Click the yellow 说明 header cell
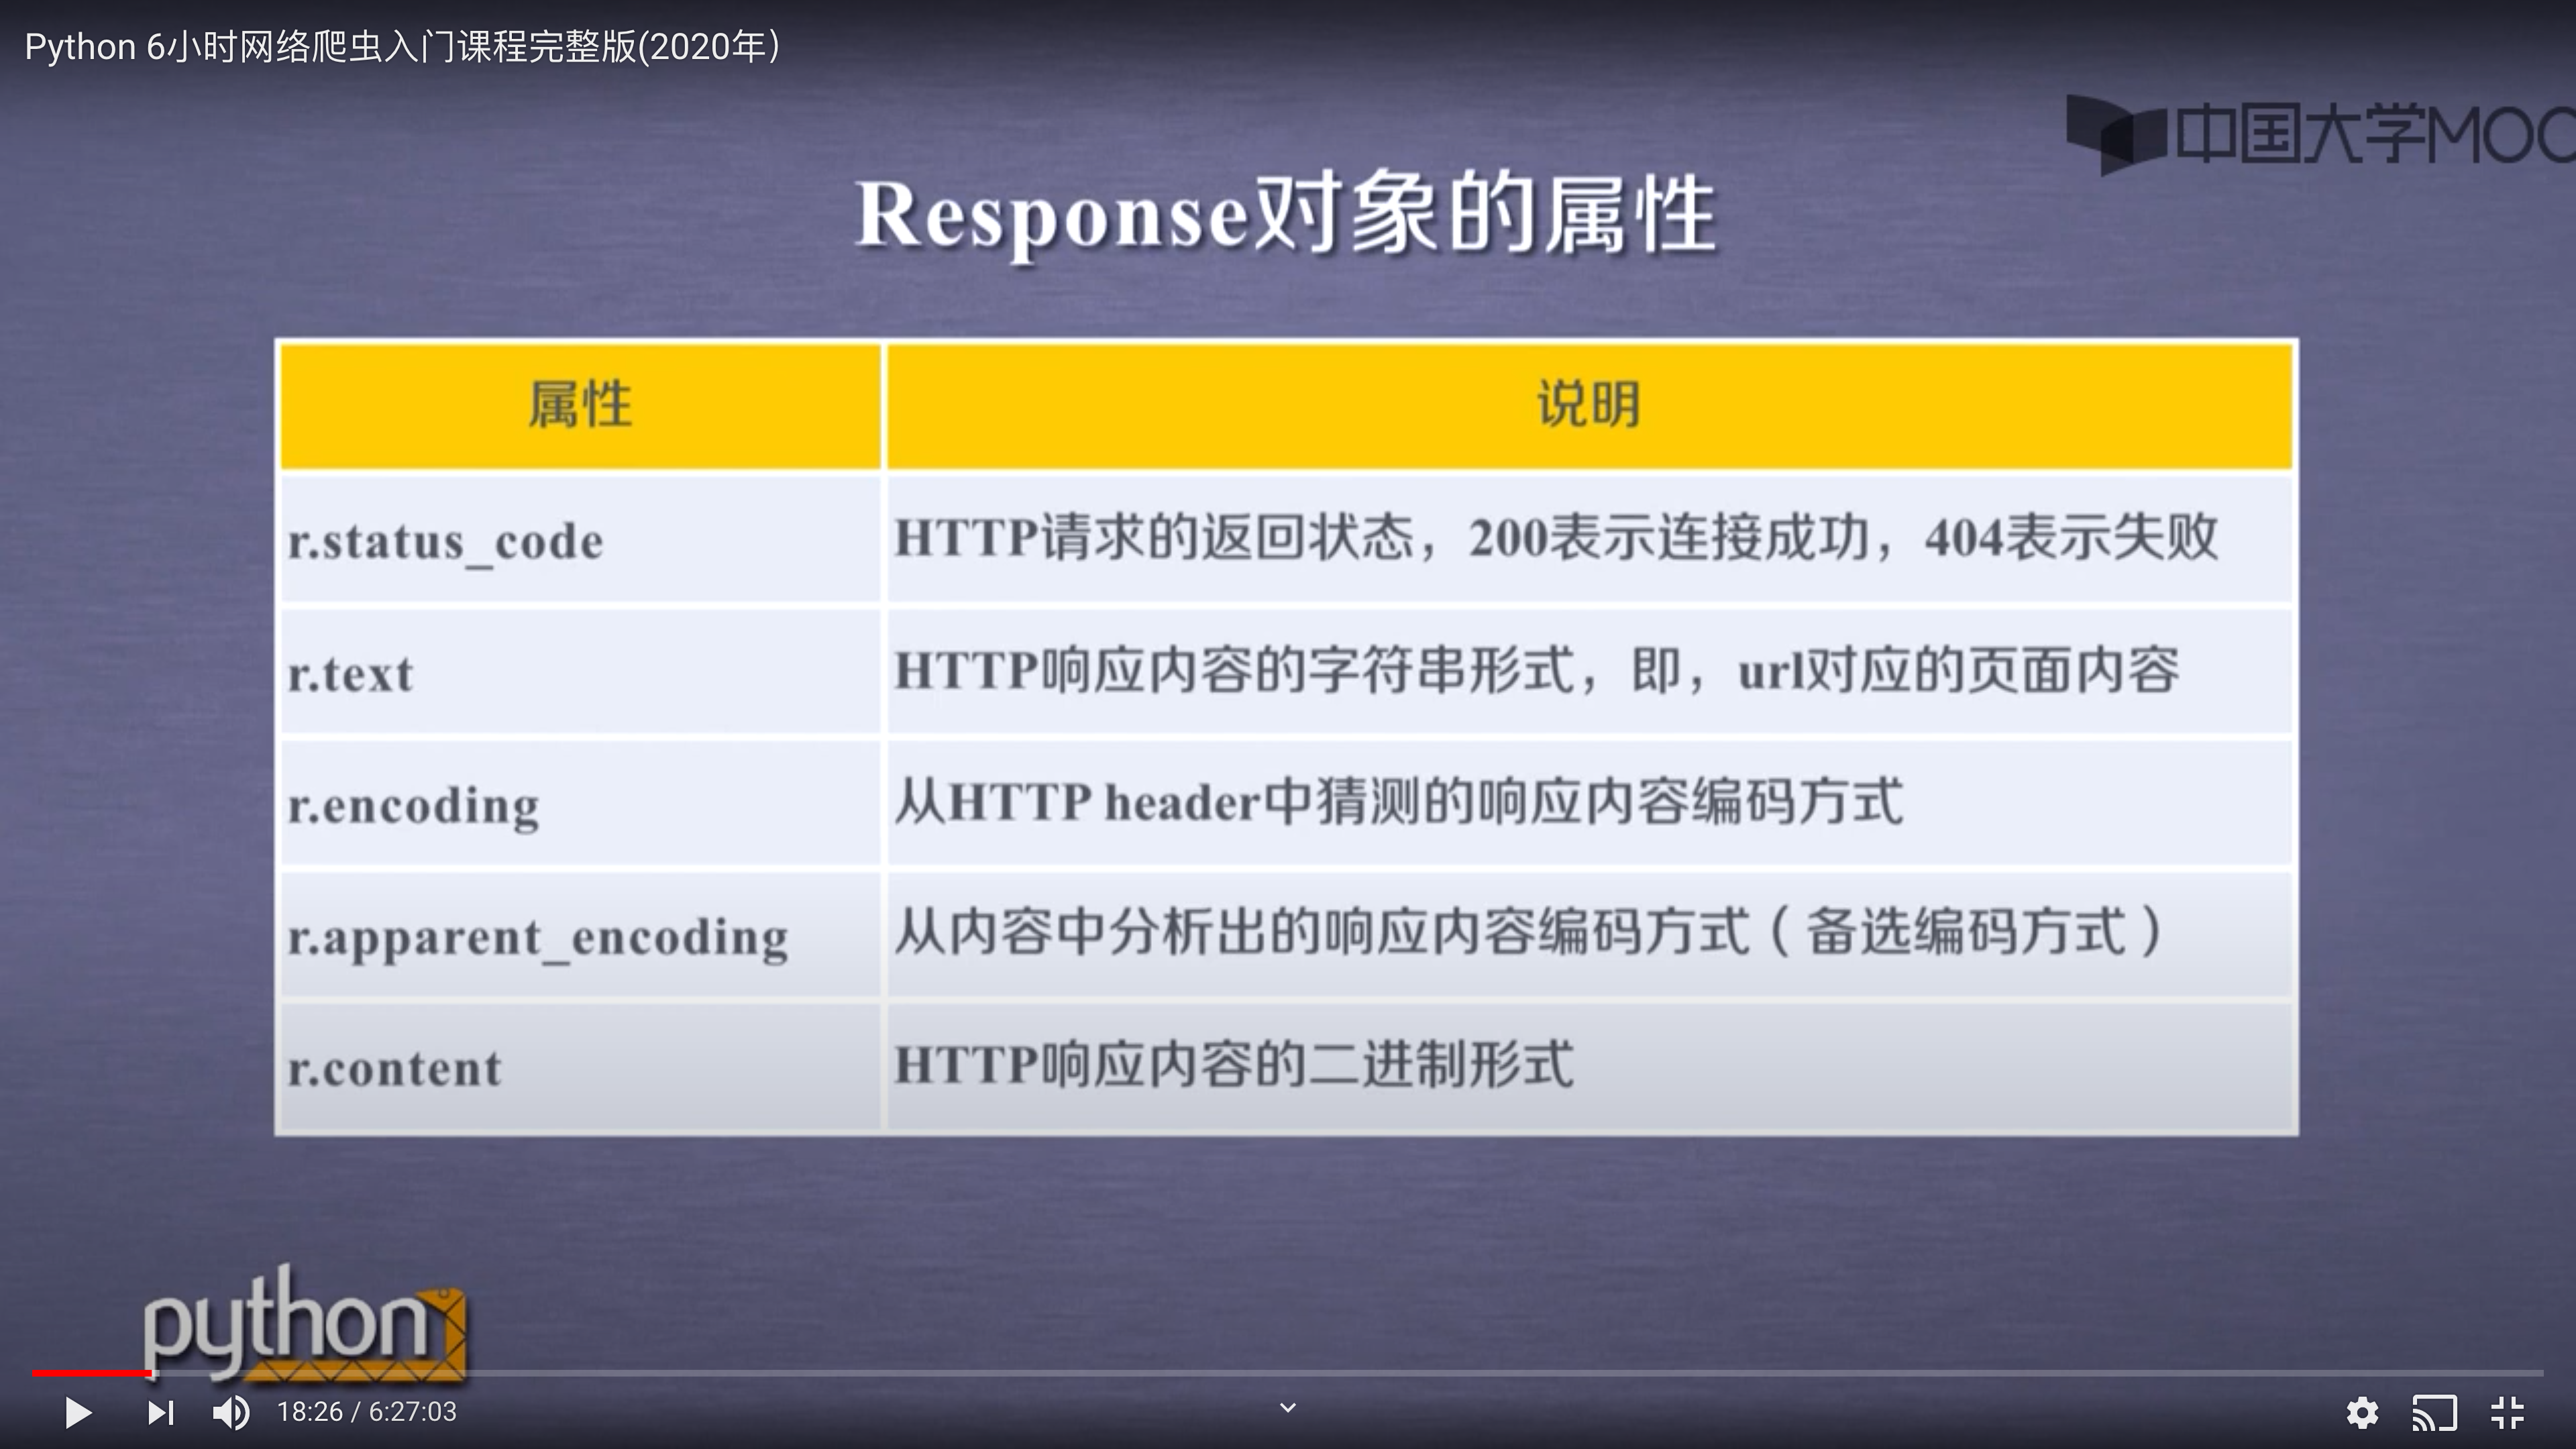The height and width of the screenshot is (1449, 2576). pyautogui.click(x=1589, y=405)
